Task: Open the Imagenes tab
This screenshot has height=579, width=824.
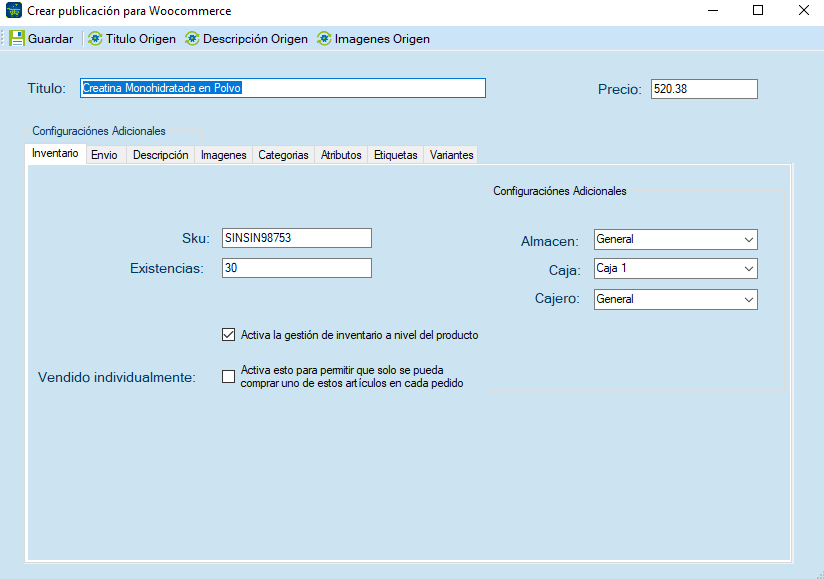Action: (x=223, y=155)
